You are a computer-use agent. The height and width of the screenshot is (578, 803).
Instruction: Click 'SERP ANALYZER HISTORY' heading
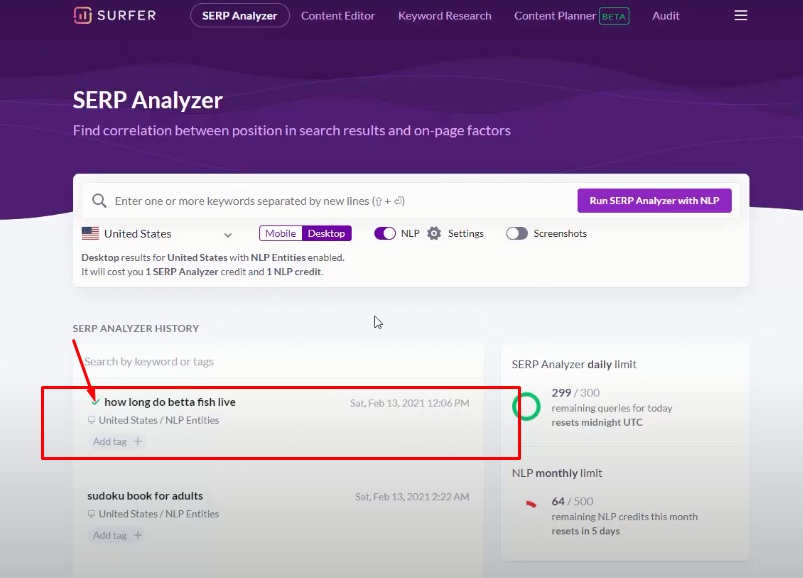pos(136,329)
